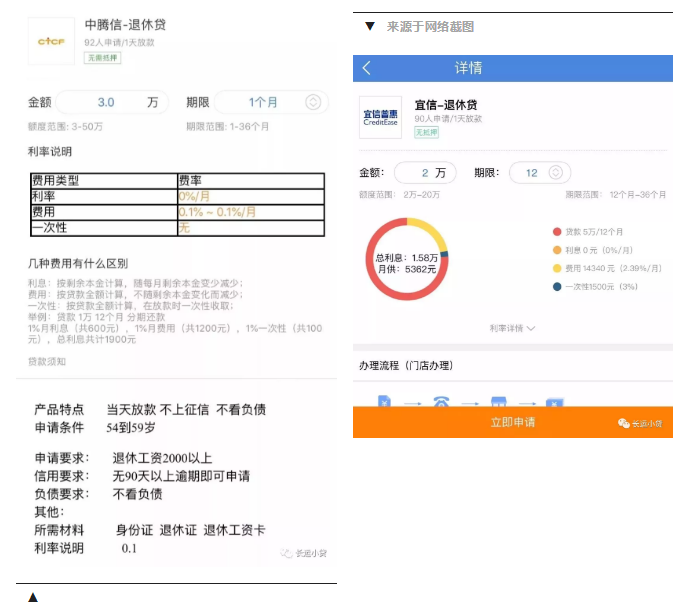Click the 额度范围: 2万-20万 text
Viewport: 700px width, 610px height.
pyautogui.click(x=400, y=195)
